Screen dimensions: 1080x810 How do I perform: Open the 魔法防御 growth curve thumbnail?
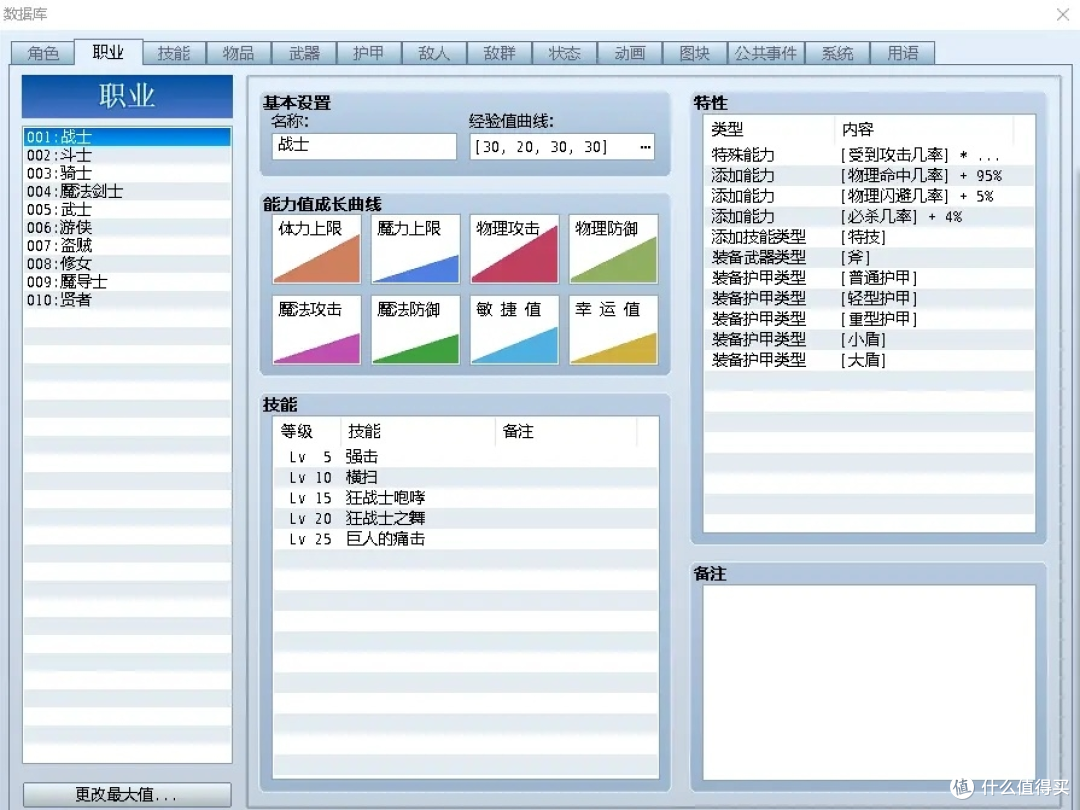coord(415,330)
